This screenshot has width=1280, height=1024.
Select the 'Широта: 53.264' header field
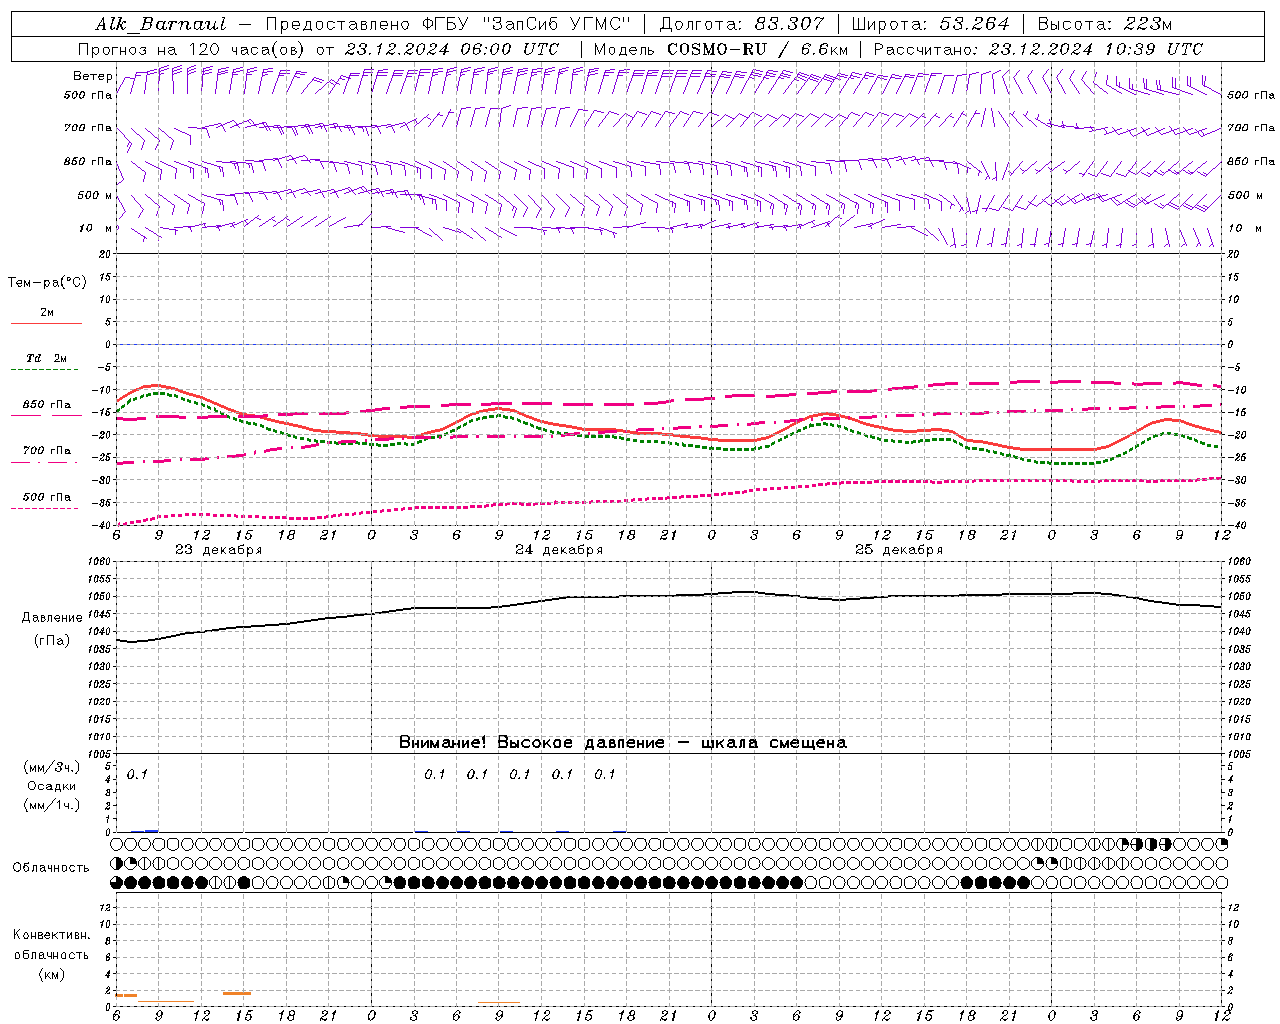pyautogui.click(x=931, y=24)
